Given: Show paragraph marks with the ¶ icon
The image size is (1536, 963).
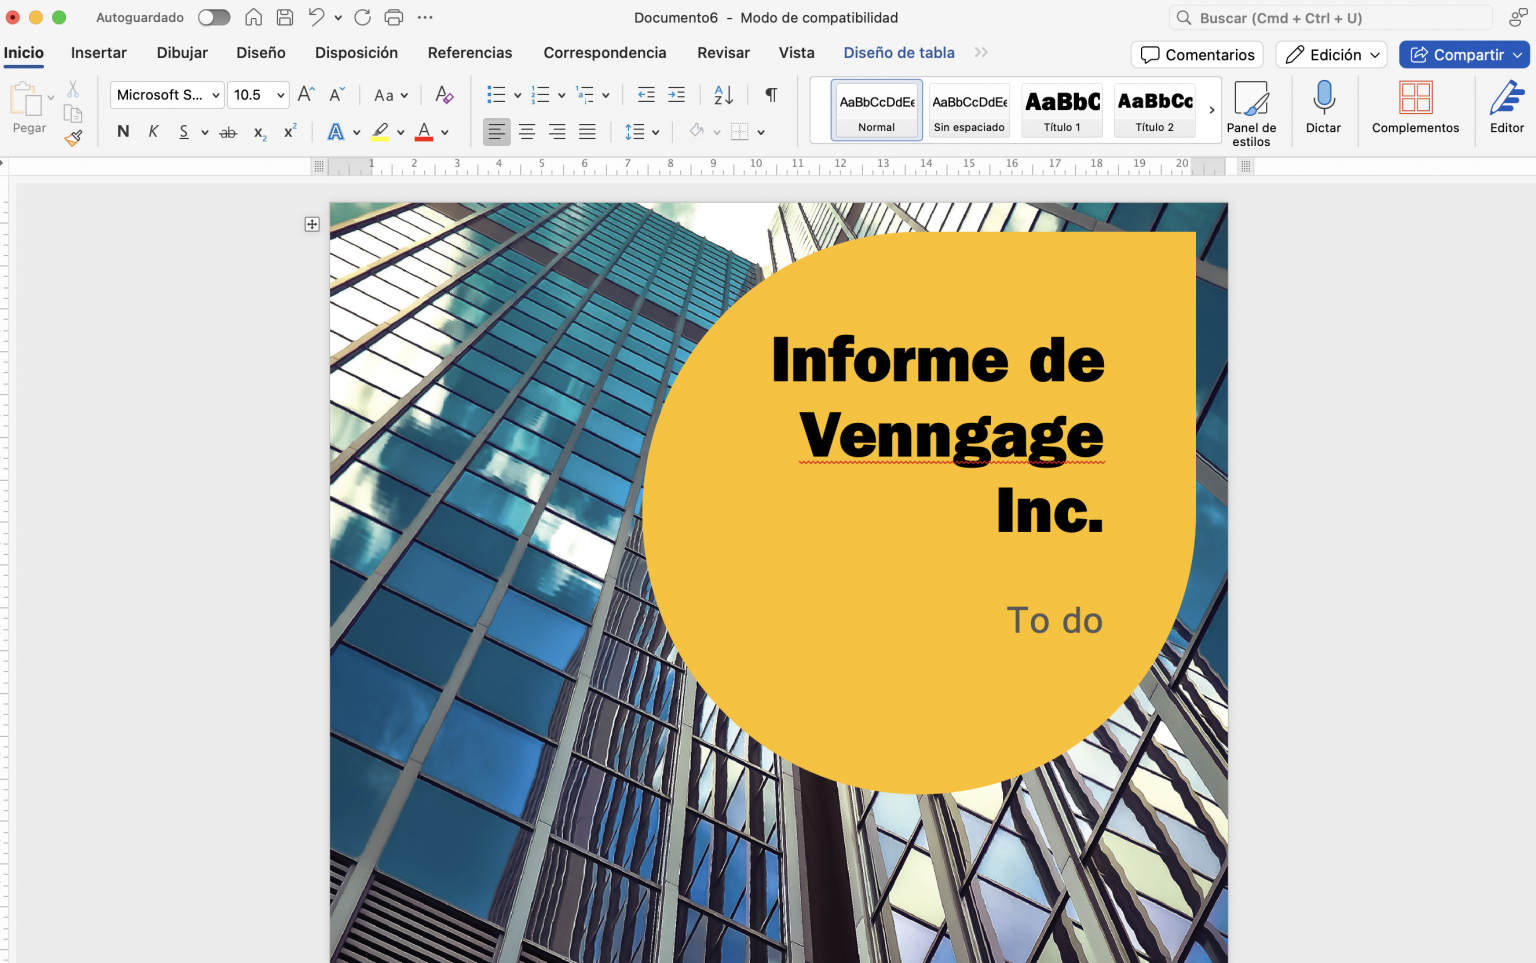Looking at the screenshot, I should pos(769,94).
